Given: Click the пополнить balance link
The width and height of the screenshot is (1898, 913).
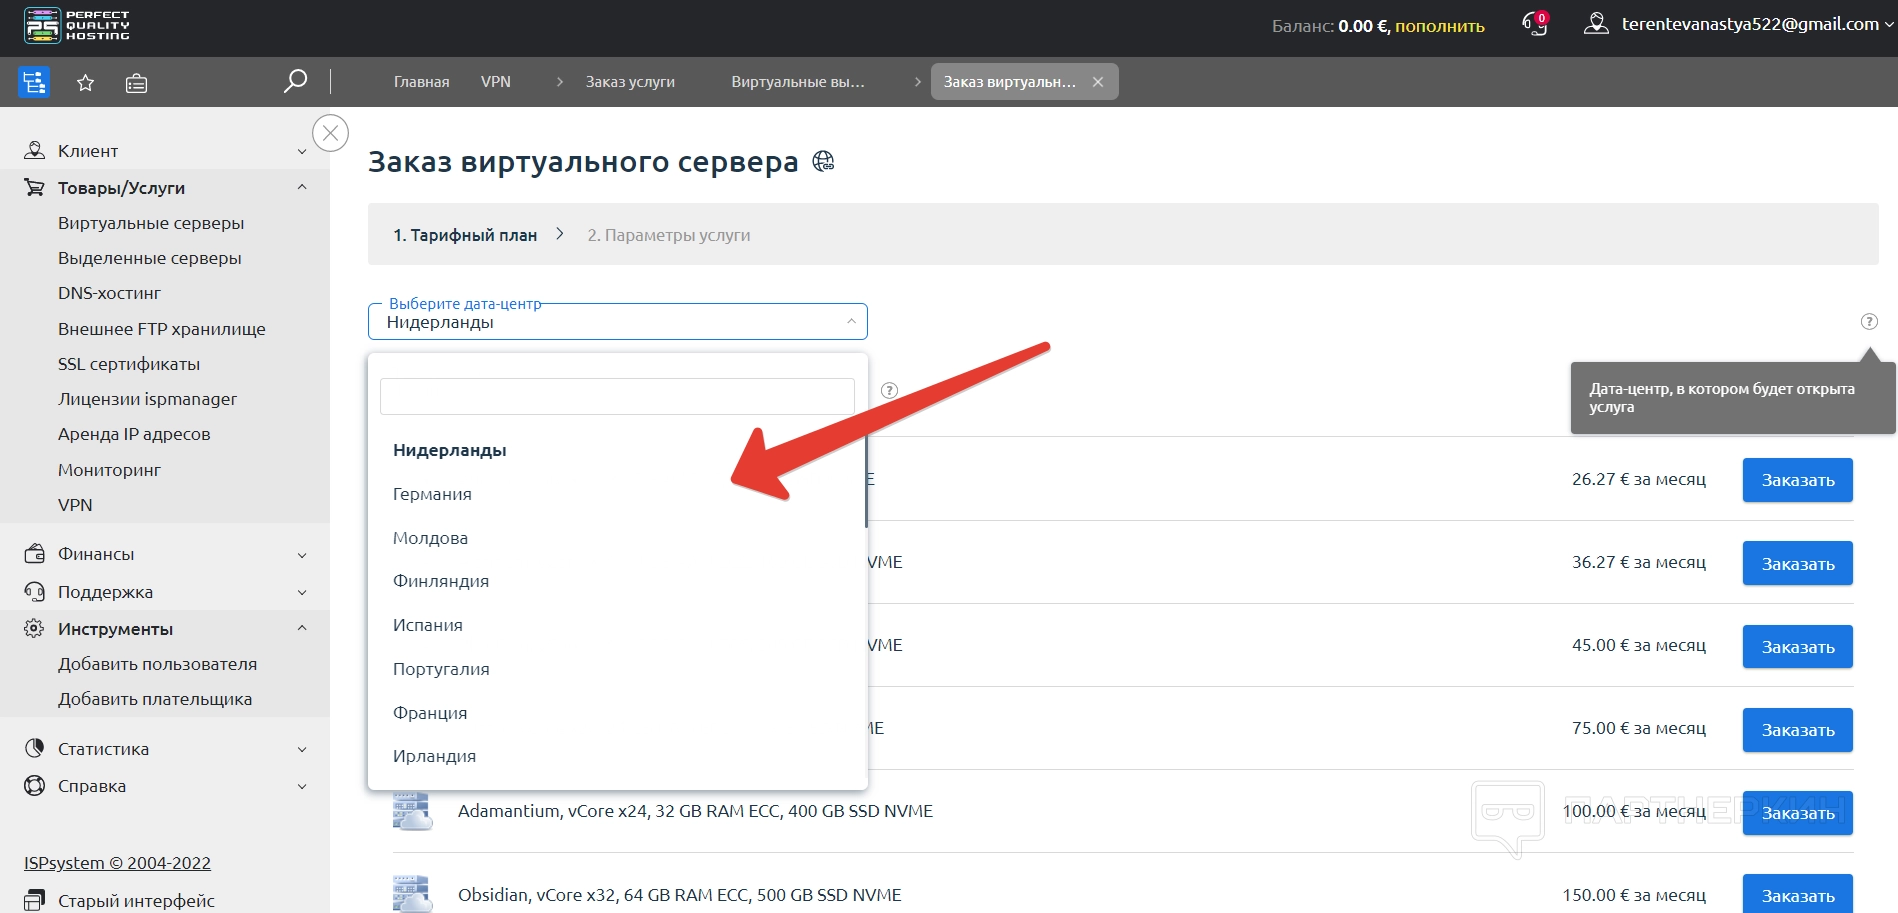Looking at the screenshot, I should click(1439, 26).
